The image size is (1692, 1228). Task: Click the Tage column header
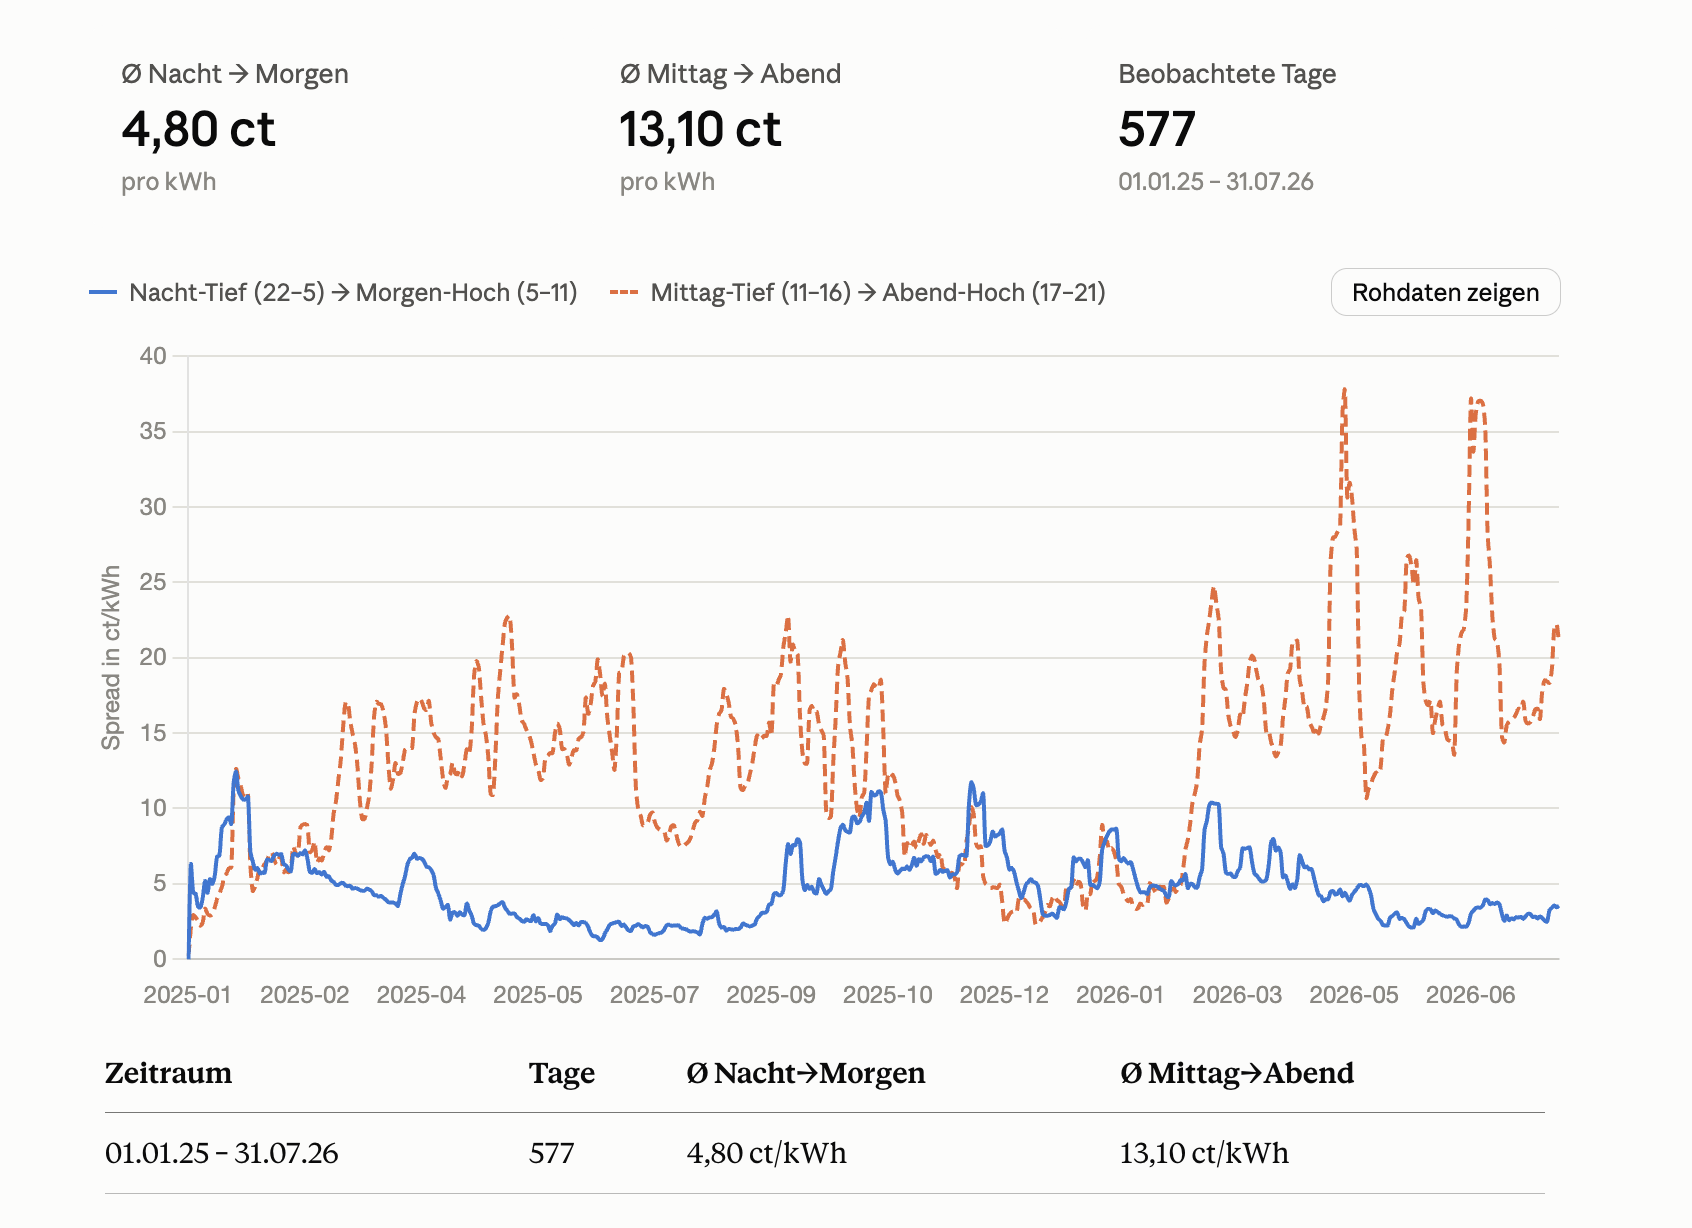click(562, 1074)
